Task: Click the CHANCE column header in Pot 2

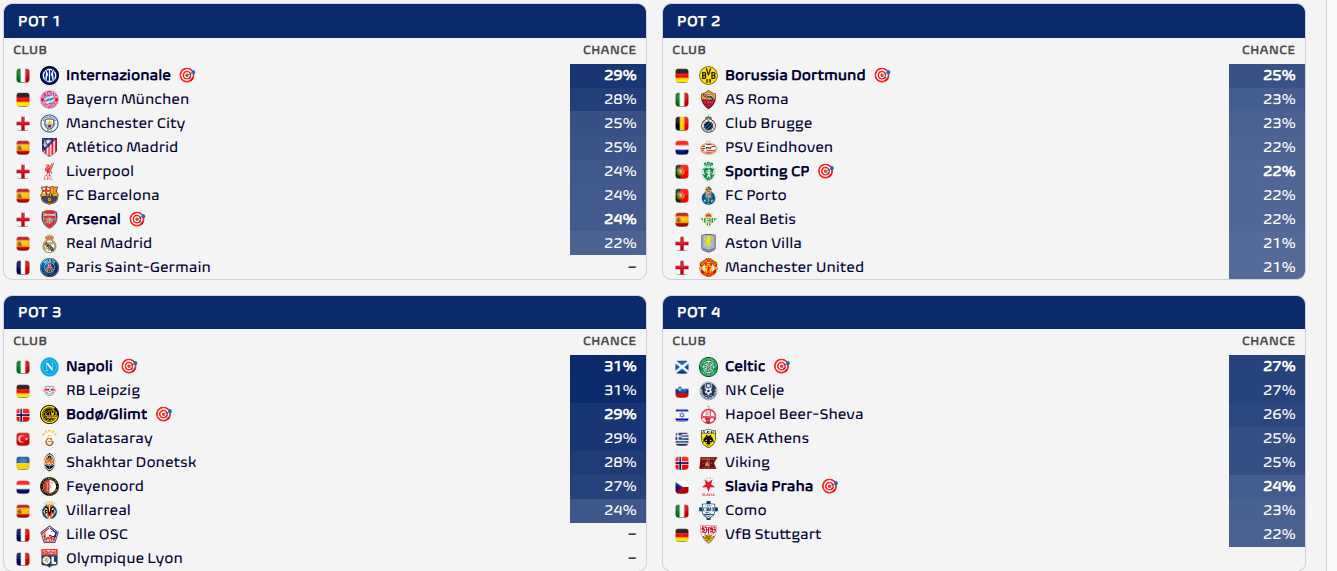Action: tap(1268, 50)
